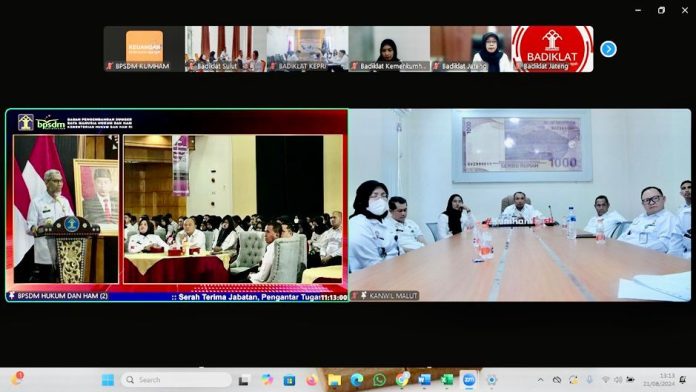Open the Copilot taskbar icon
This screenshot has width=696, height=392.
pyautogui.click(x=267, y=380)
